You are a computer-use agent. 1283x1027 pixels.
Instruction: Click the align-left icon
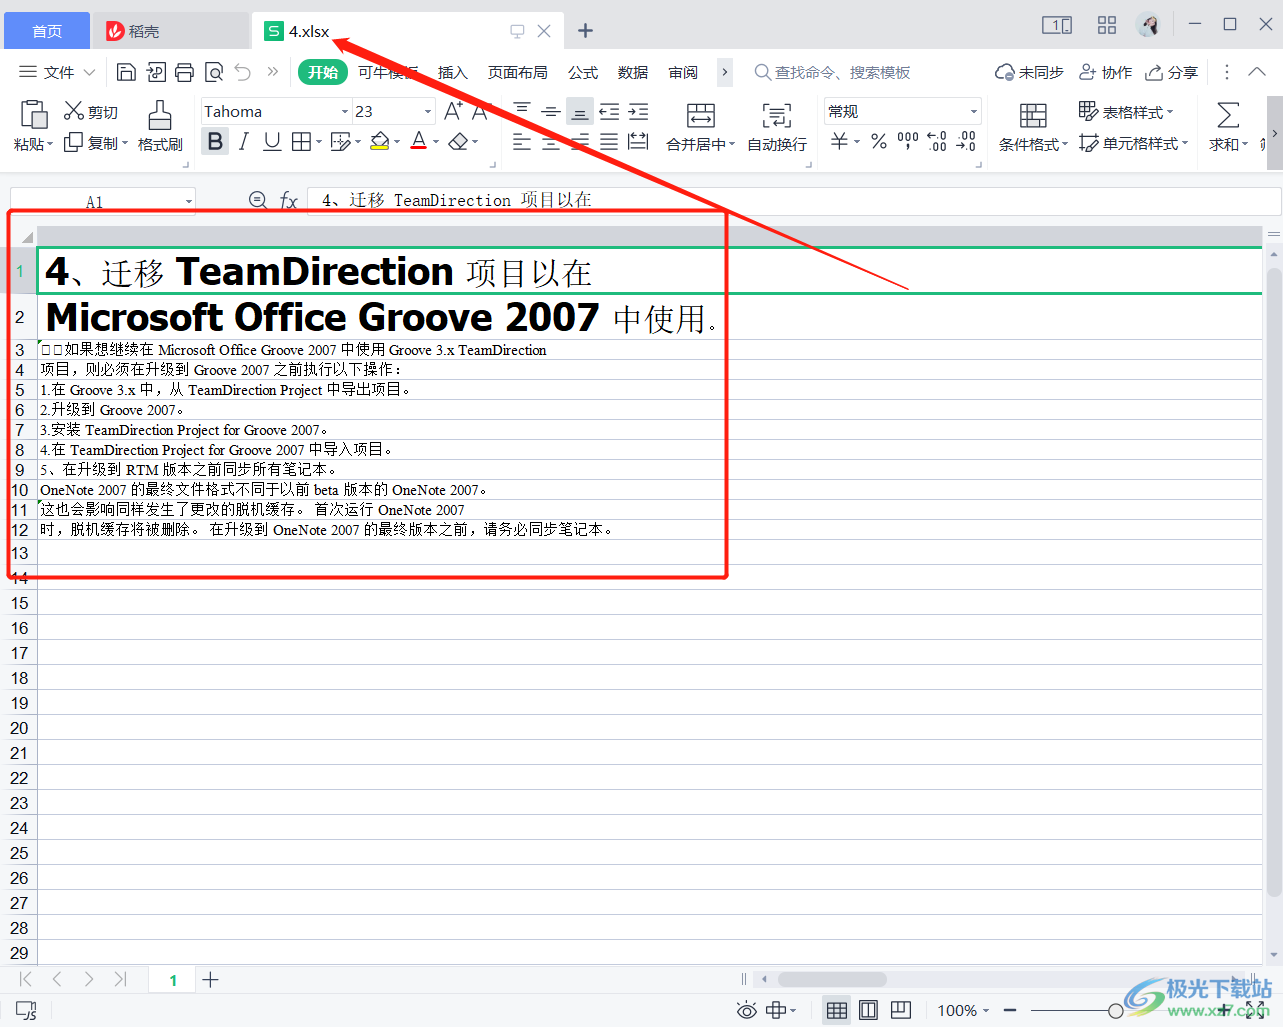coord(521,142)
